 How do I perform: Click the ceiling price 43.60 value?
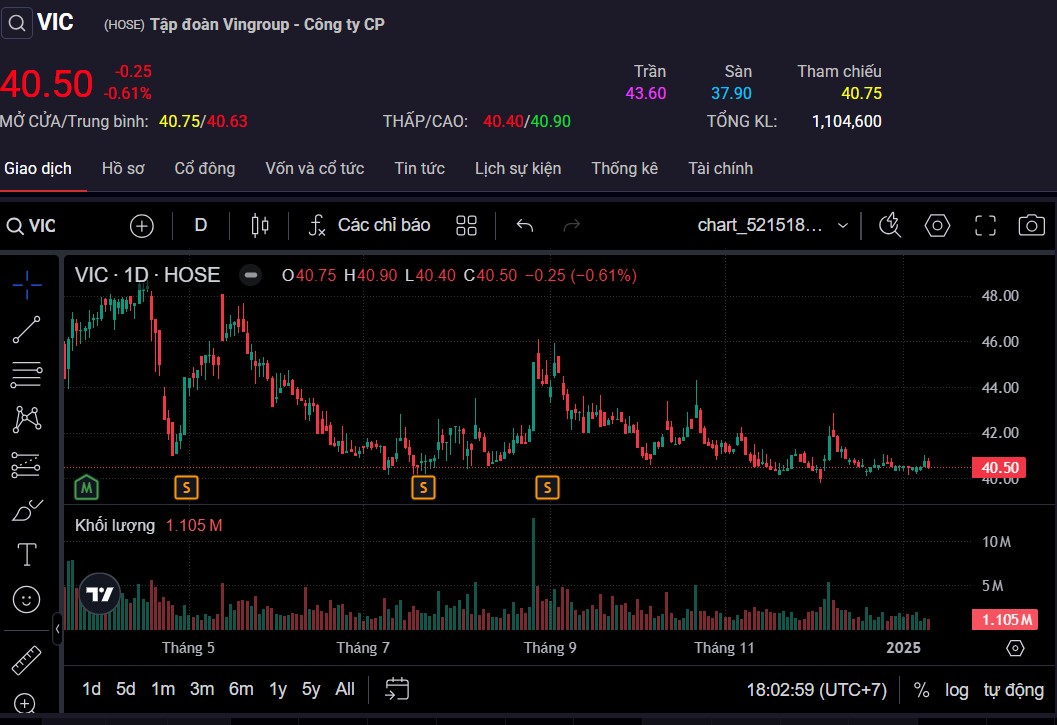[645, 93]
